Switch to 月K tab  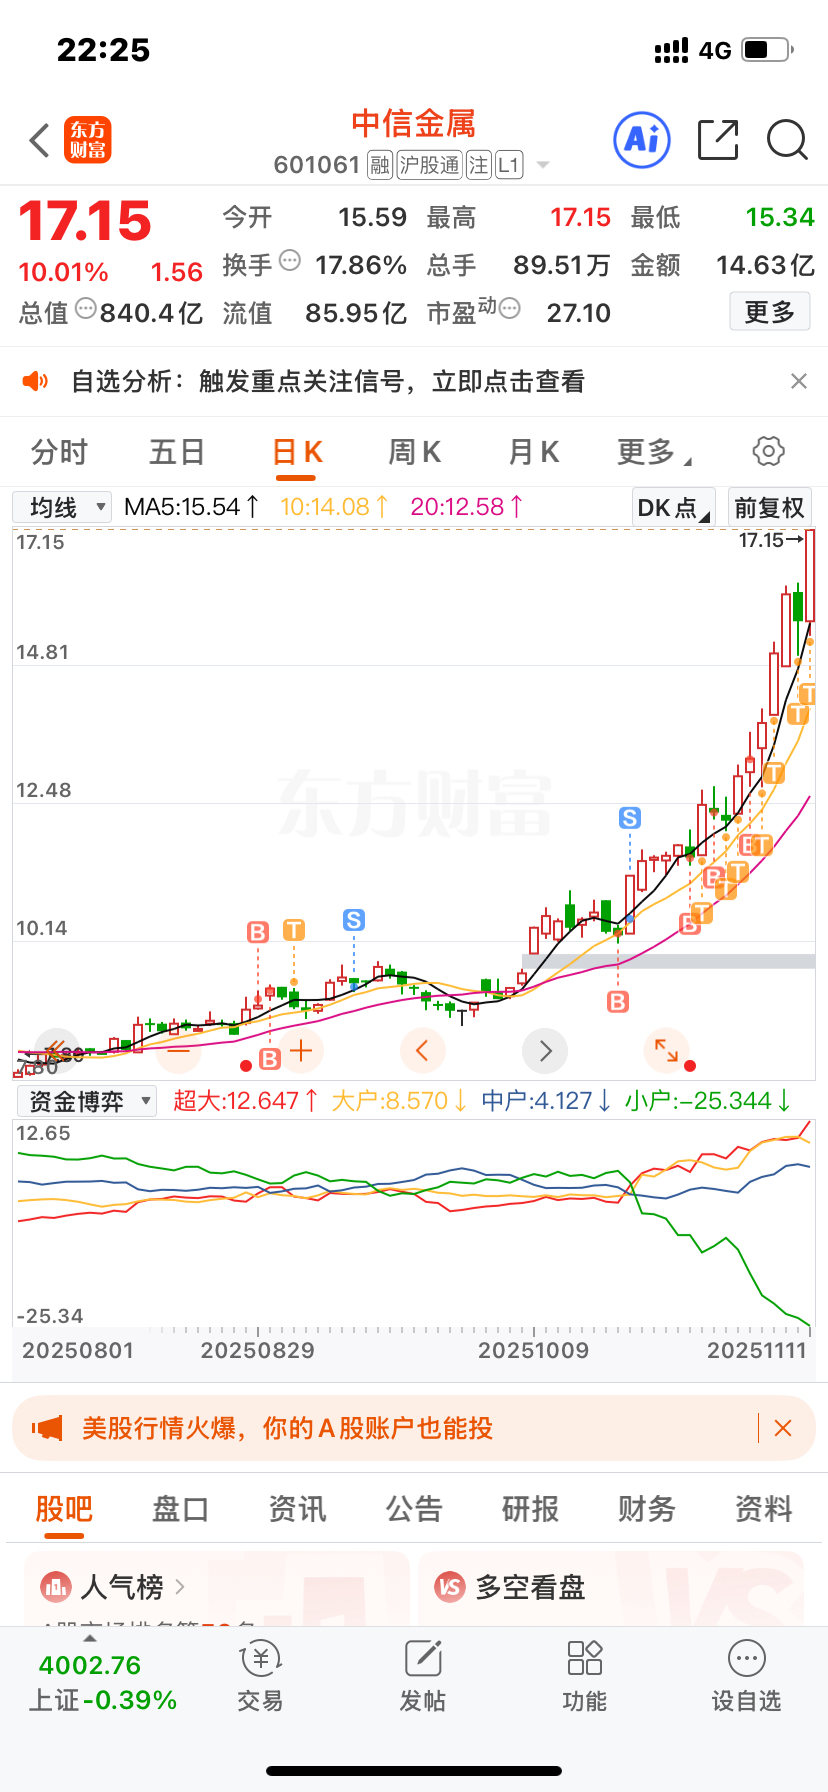click(533, 452)
